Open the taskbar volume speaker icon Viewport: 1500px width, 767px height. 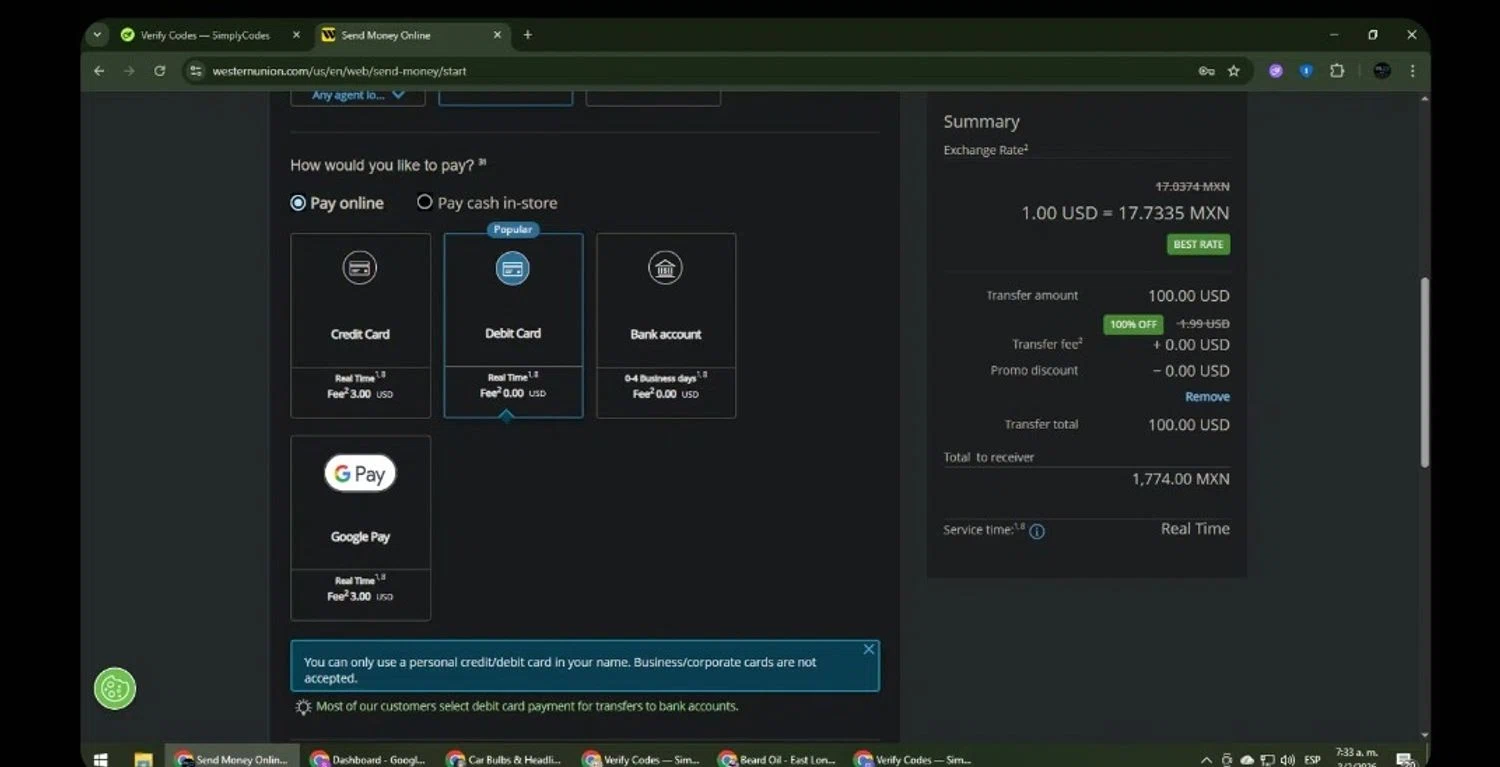click(x=1287, y=759)
